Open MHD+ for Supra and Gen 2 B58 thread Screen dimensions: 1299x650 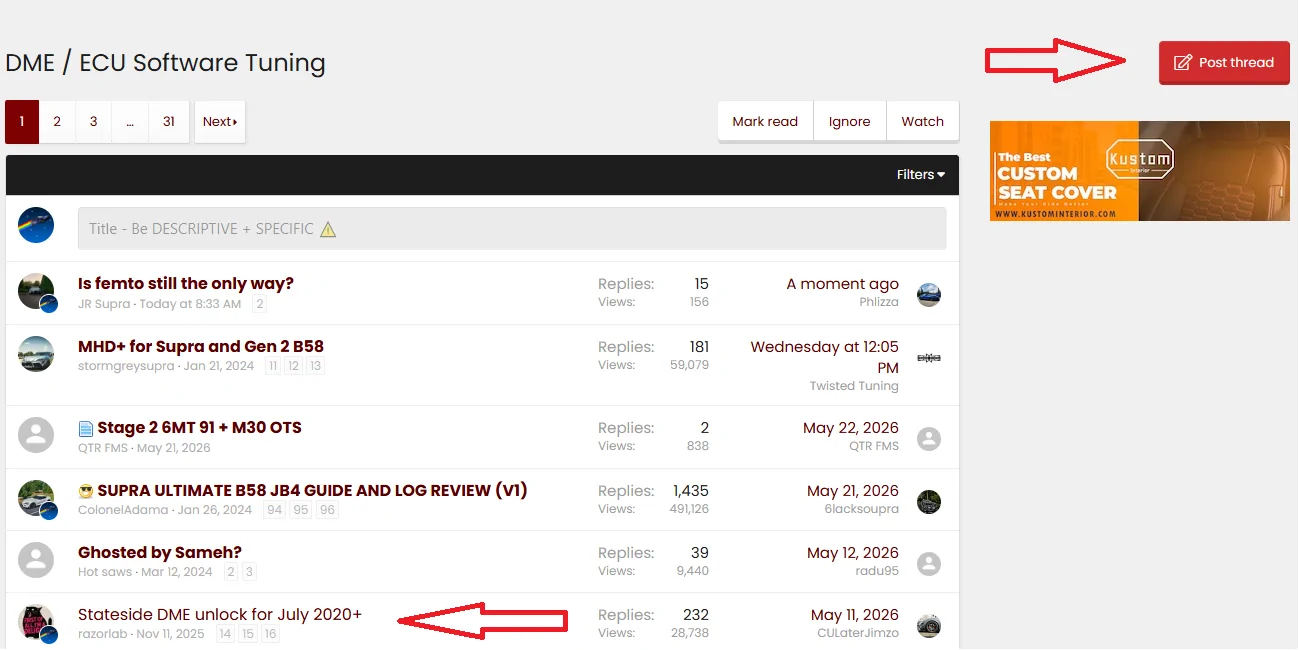click(x=201, y=347)
